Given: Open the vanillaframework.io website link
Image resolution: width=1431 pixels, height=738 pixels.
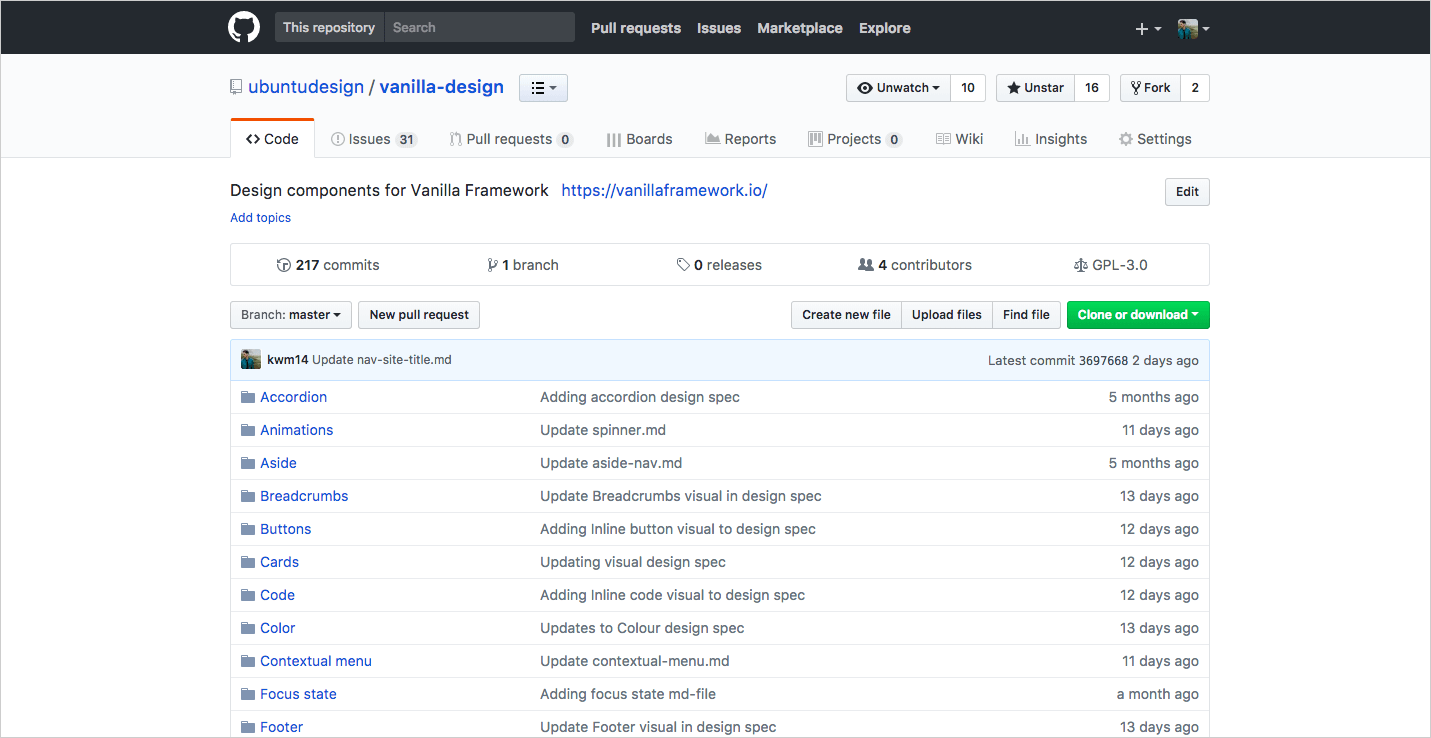Looking at the screenshot, I should click(x=664, y=190).
